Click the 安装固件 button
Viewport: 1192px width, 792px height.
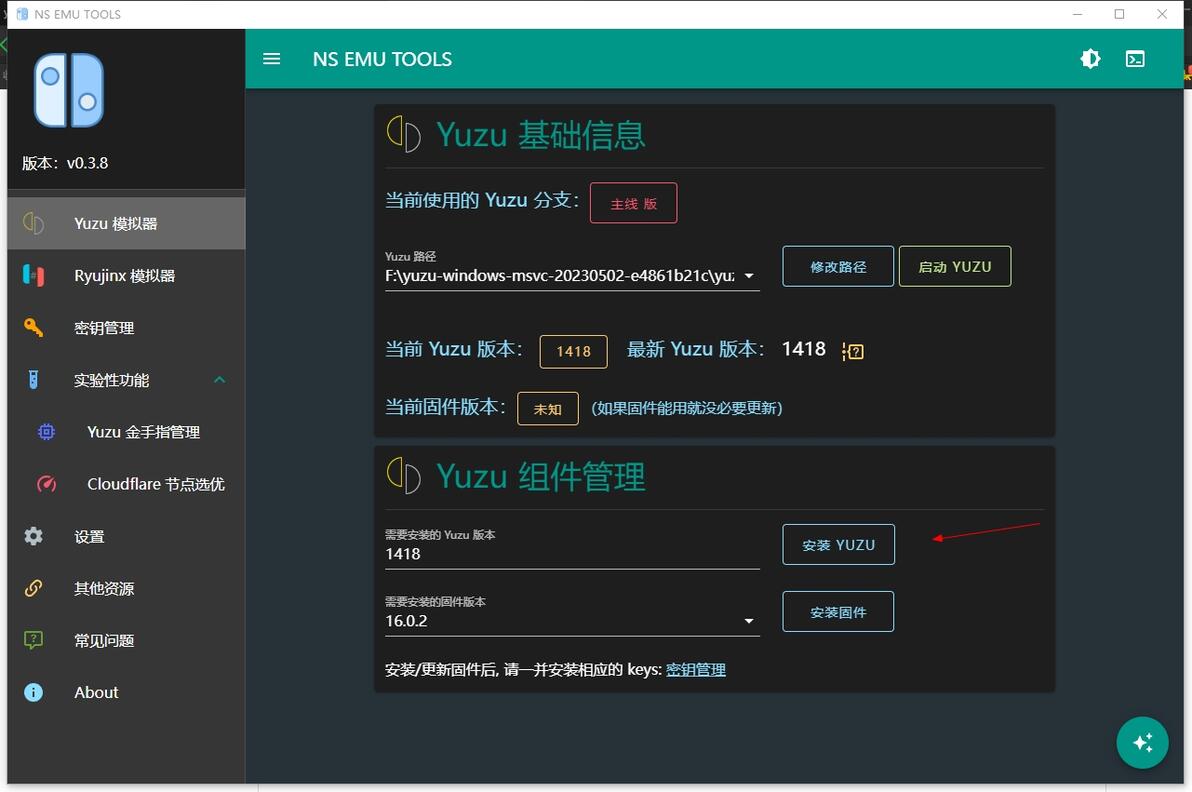coord(838,612)
